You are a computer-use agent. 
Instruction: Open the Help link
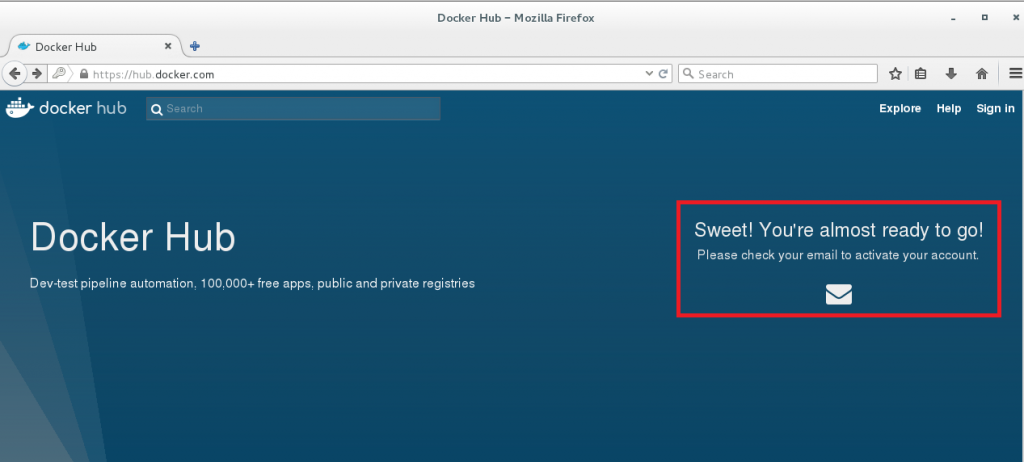[x=948, y=108]
